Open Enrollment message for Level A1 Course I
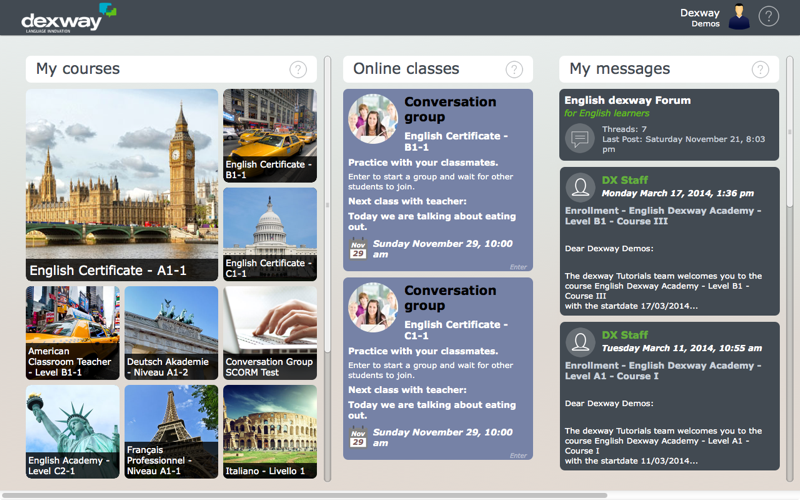This screenshot has height=500, width=800. [669, 396]
